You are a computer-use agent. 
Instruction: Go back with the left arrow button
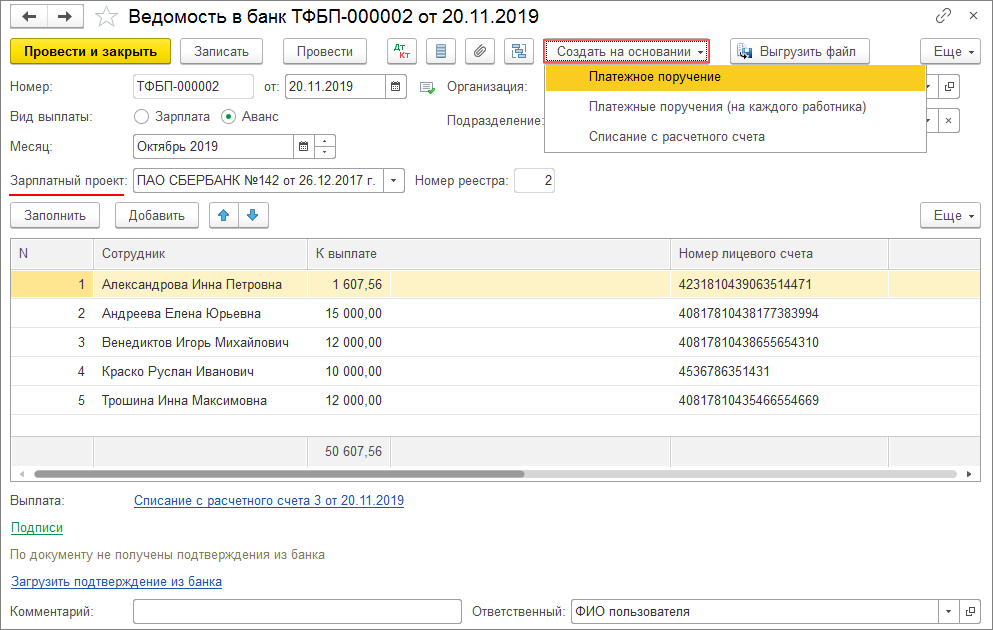[x=29, y=16]
